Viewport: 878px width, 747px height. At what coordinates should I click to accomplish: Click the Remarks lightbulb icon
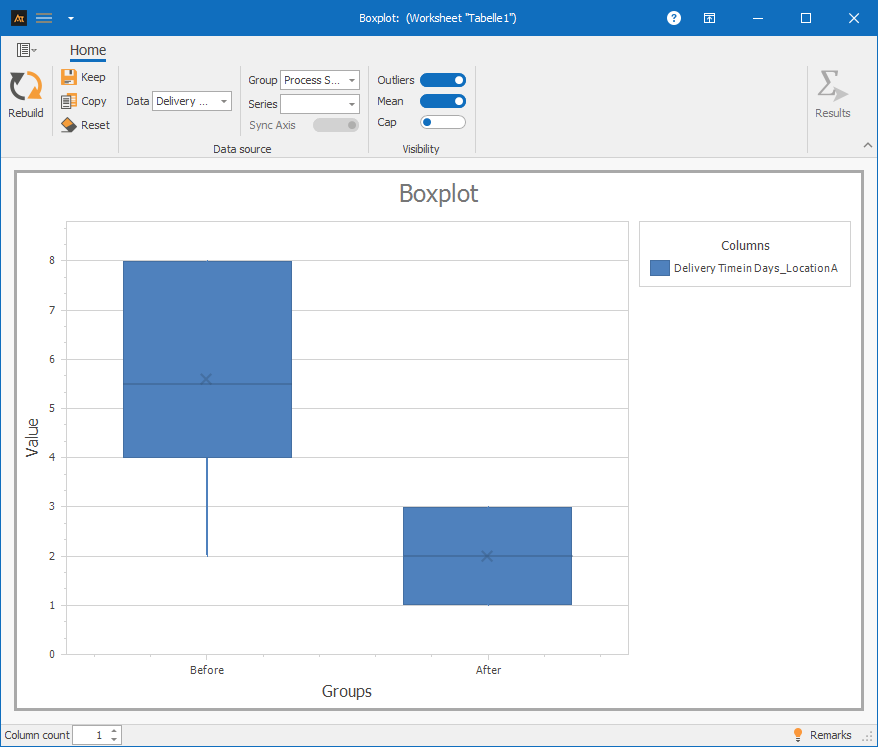point(797,735)
